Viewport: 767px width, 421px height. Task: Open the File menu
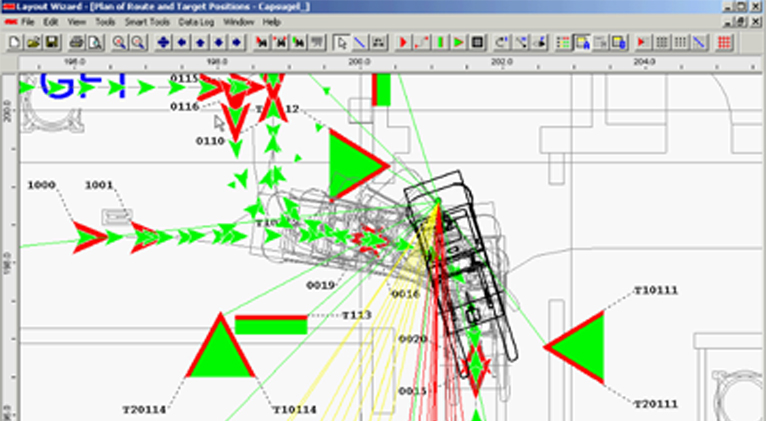(x=29, y=21)
